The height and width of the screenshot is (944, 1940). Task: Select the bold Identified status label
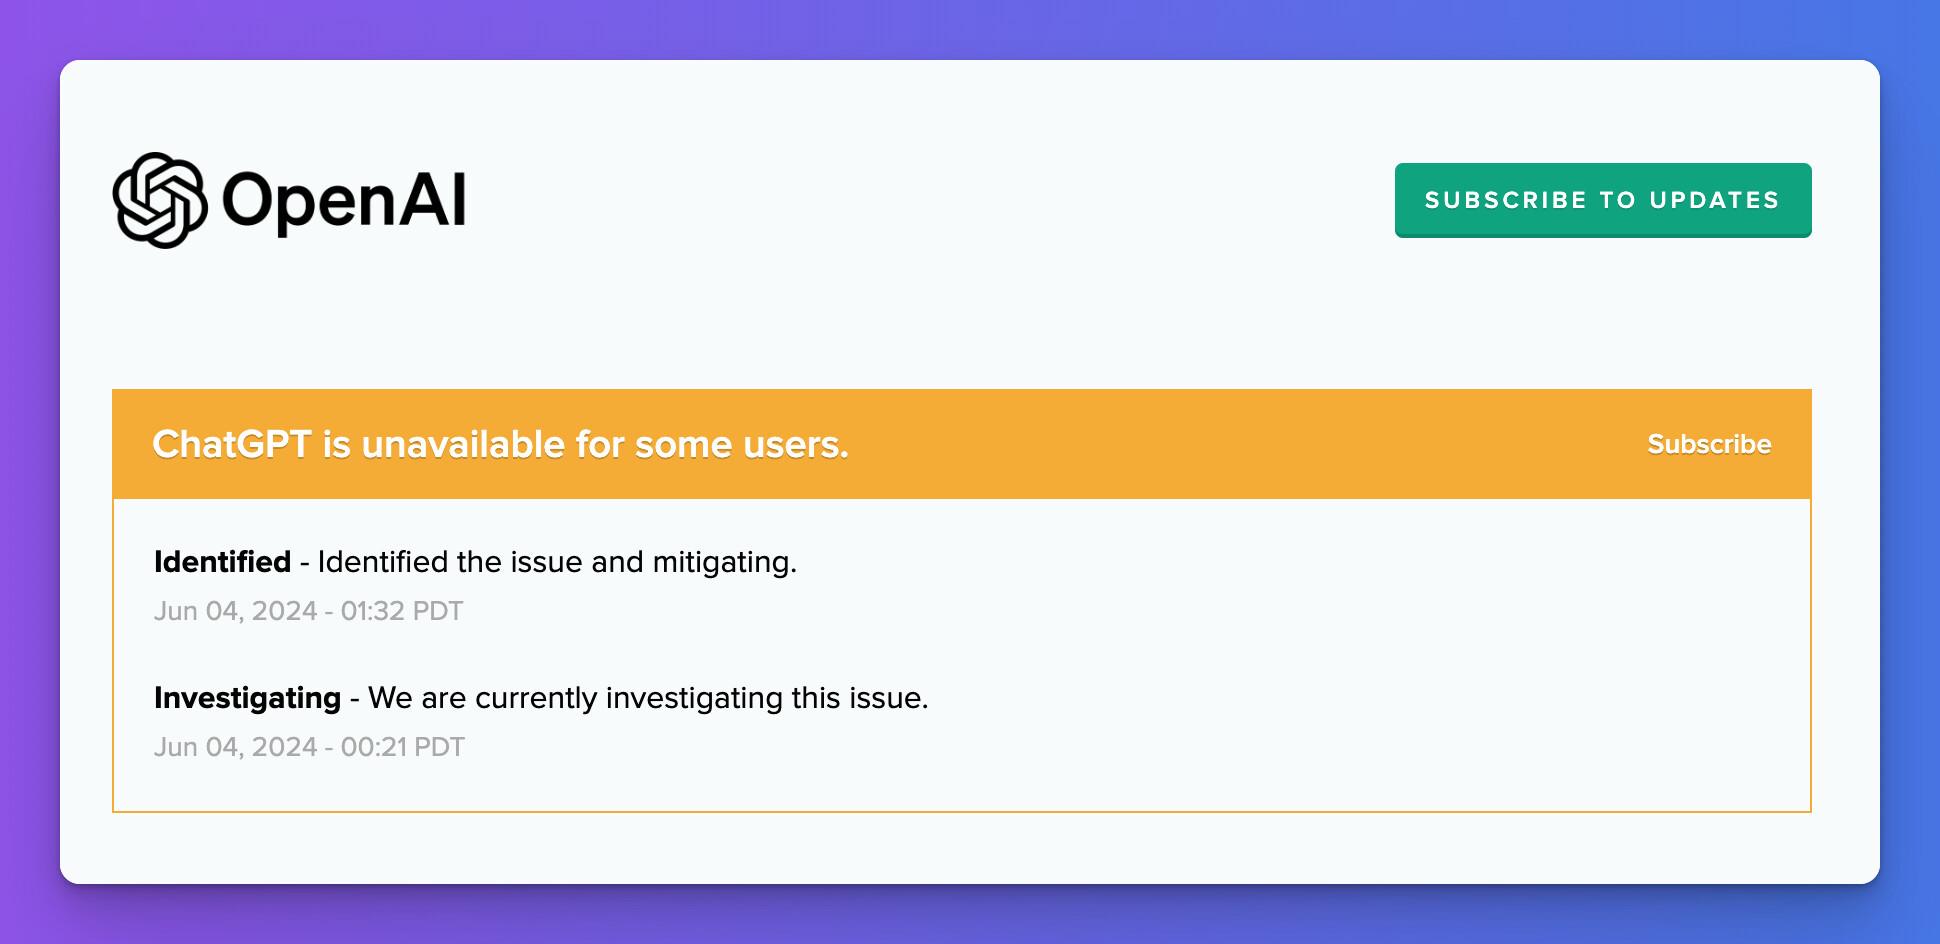coord(222,562)
